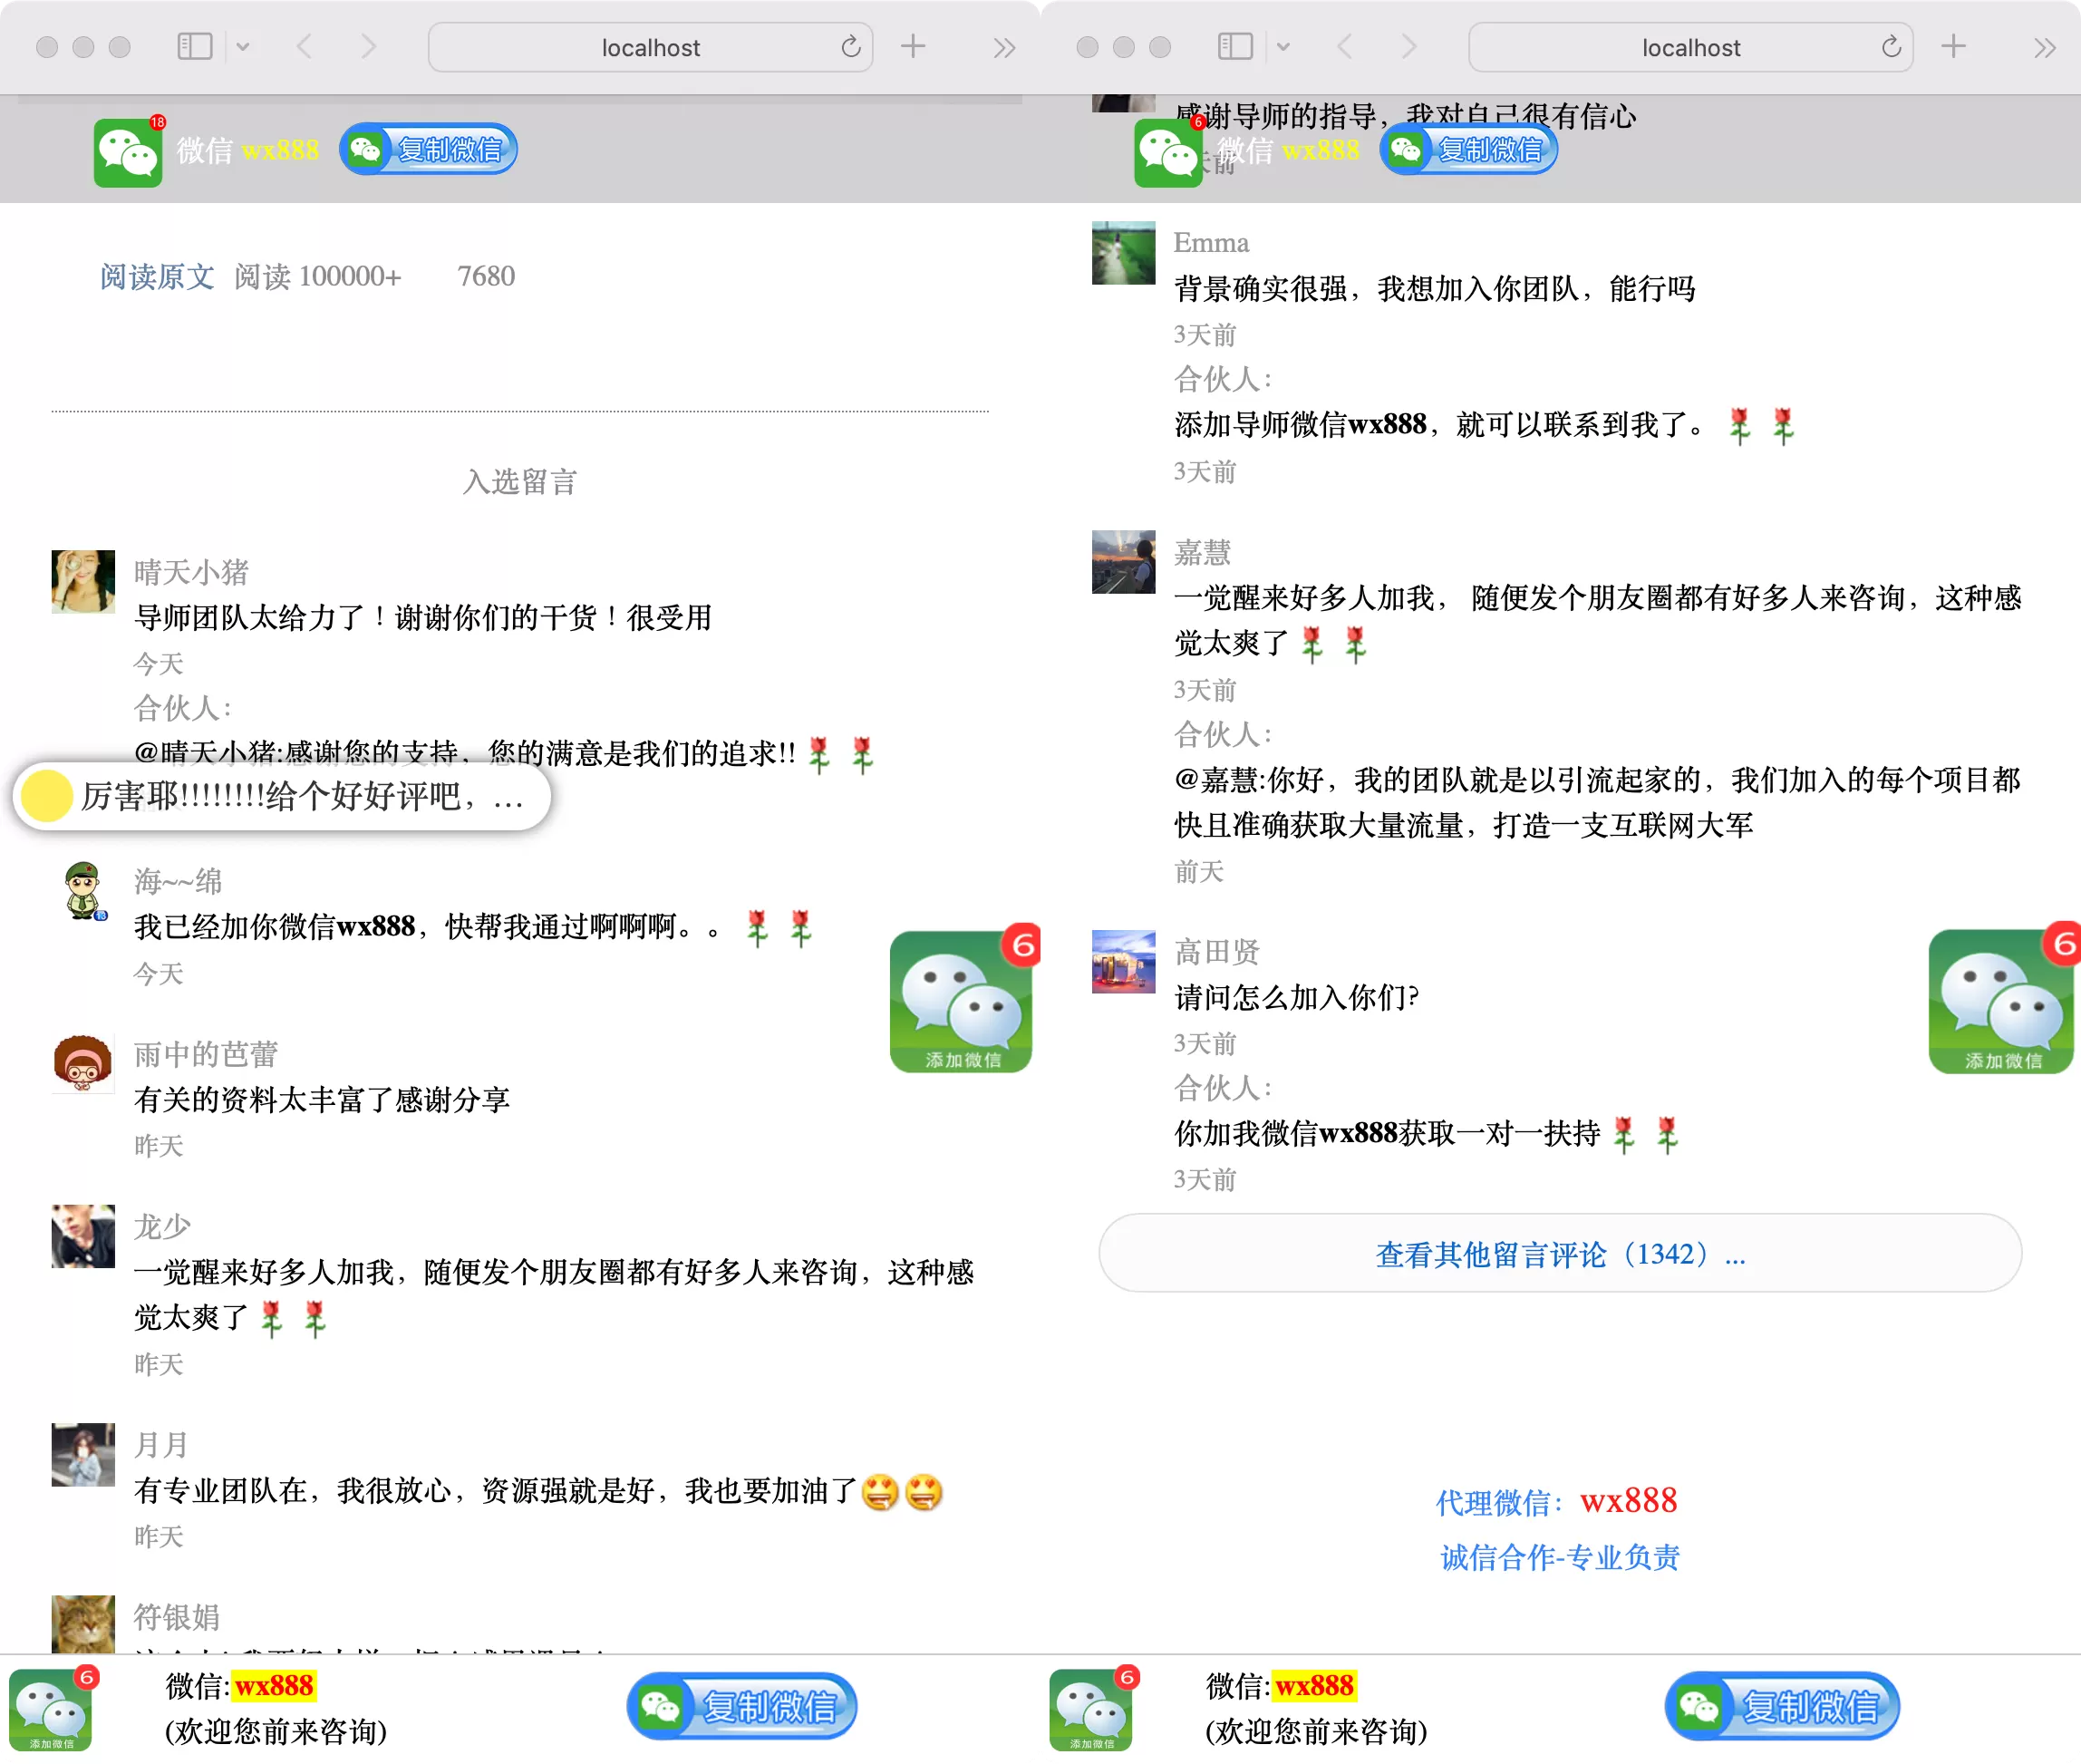Show more toolbar items in the right window
This screenshot has width=2081, height=1764.
coord(2045,48)
